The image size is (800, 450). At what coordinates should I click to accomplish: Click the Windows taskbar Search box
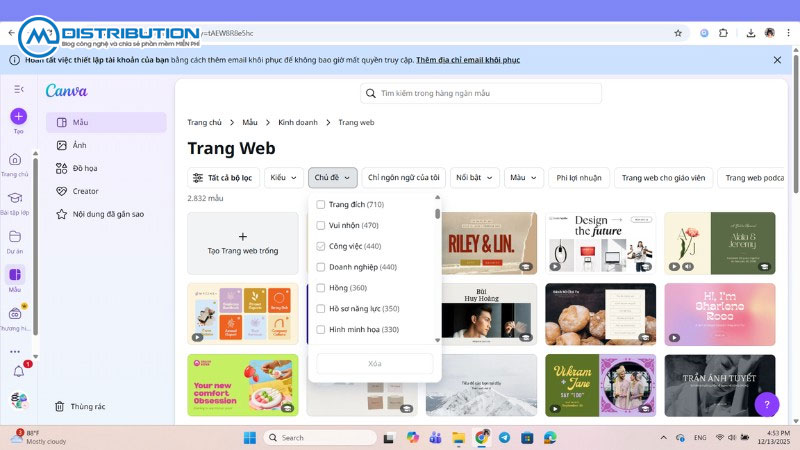(x=320, y=438)
